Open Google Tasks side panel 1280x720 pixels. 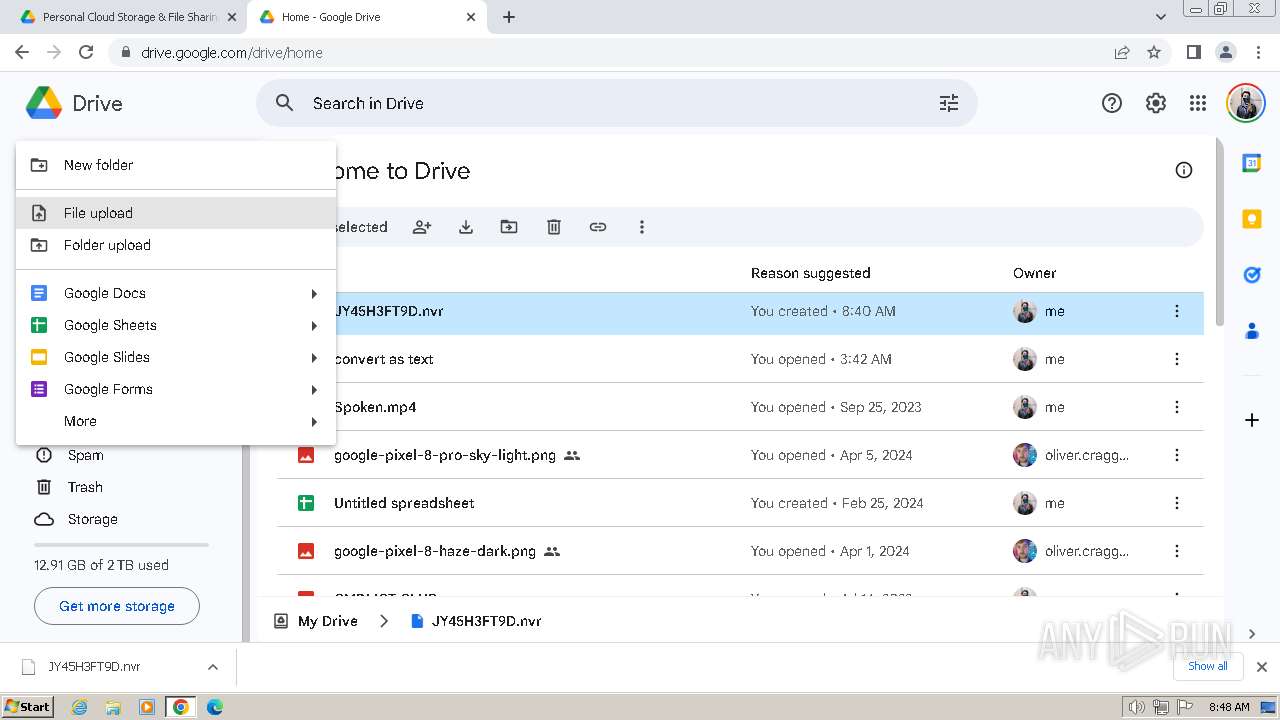(1252, 275)
